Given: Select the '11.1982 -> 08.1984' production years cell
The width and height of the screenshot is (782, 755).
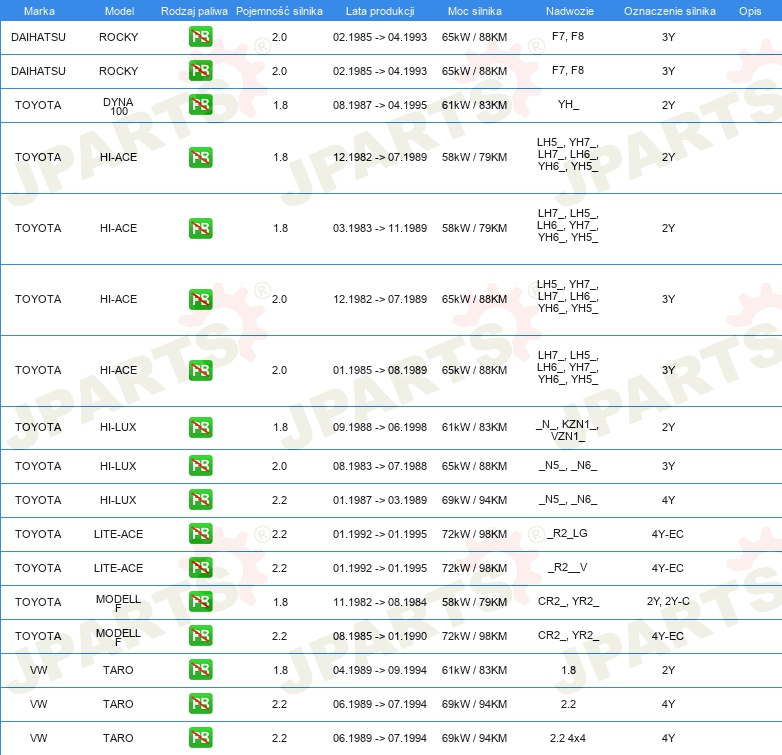Looking at the screenshot, I should (x=380, y=602).
